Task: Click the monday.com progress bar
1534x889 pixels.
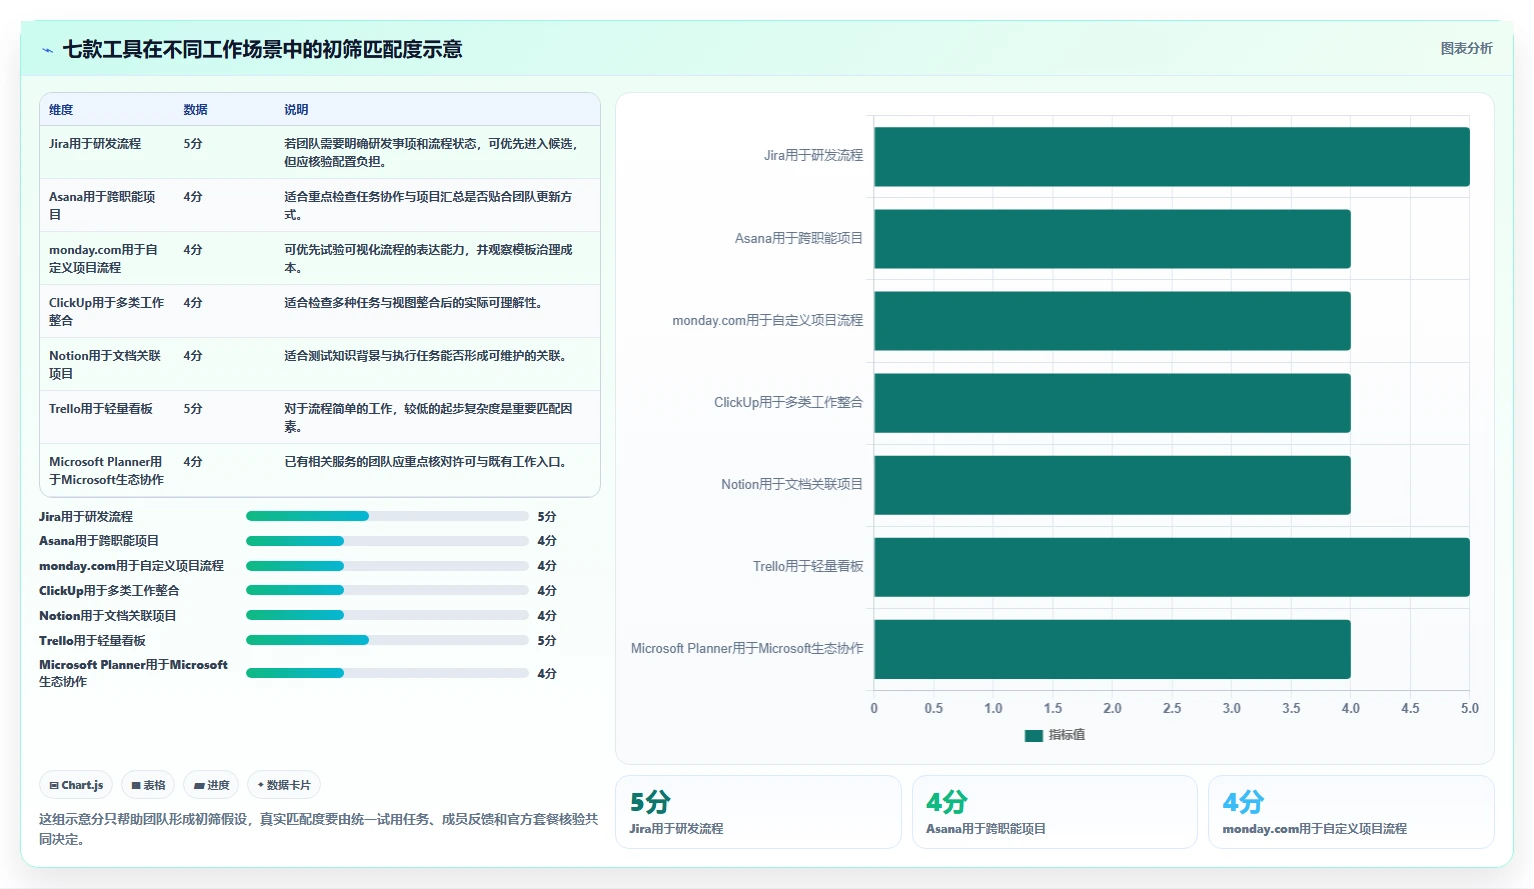Action: tap(387, 566)
